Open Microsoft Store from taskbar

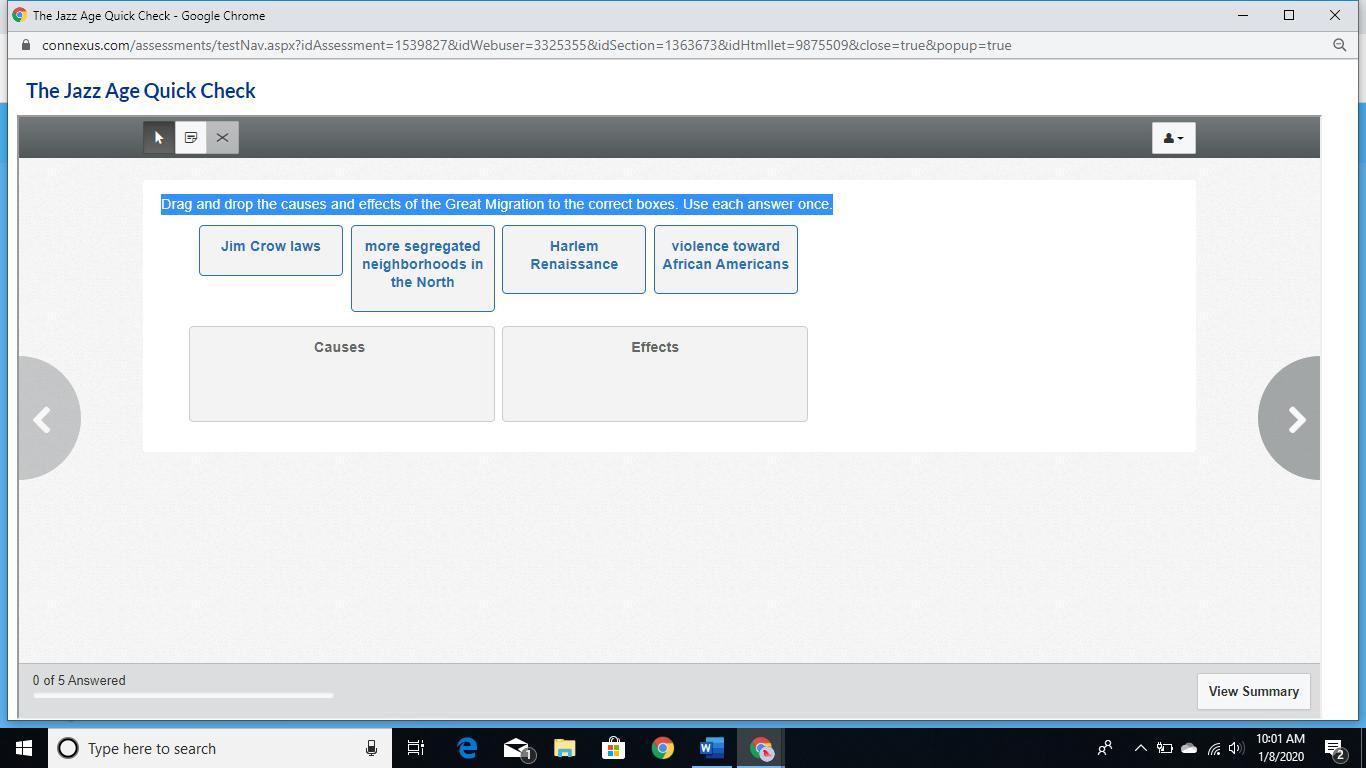coord(614,748)
